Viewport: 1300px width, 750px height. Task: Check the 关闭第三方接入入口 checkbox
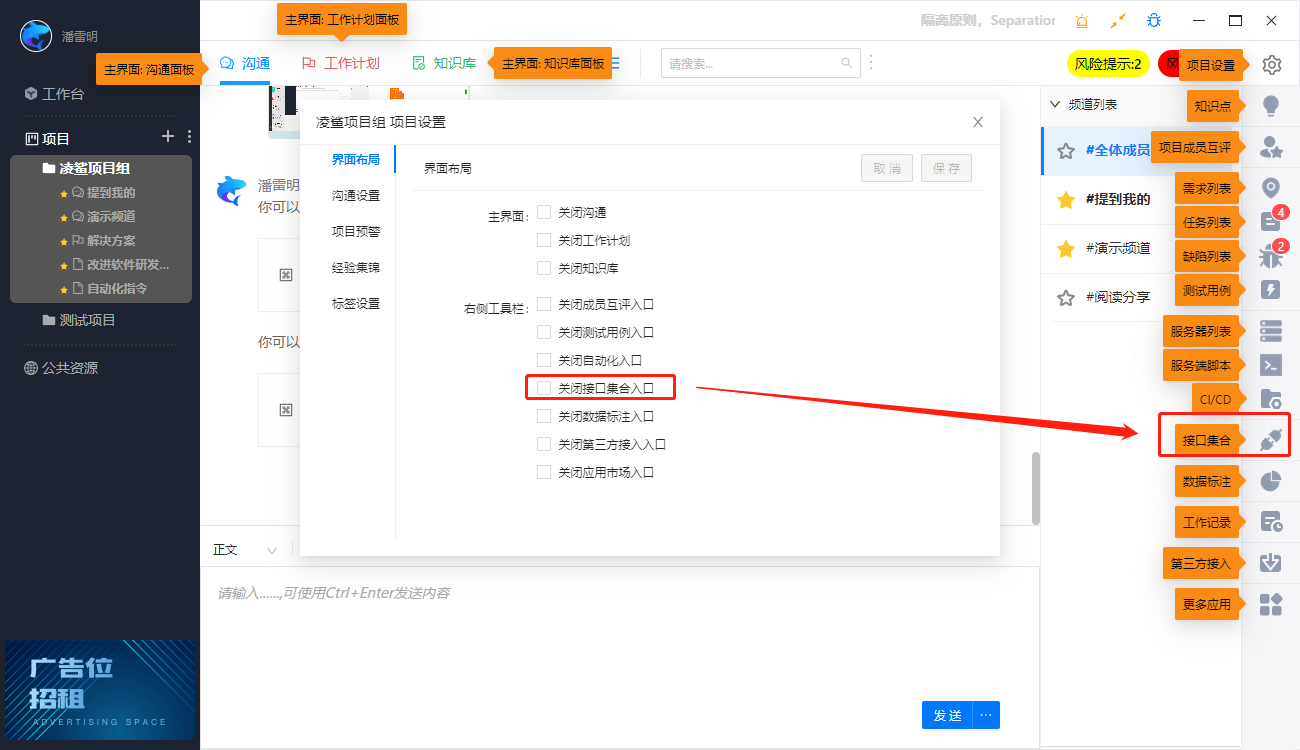(544, 444)
